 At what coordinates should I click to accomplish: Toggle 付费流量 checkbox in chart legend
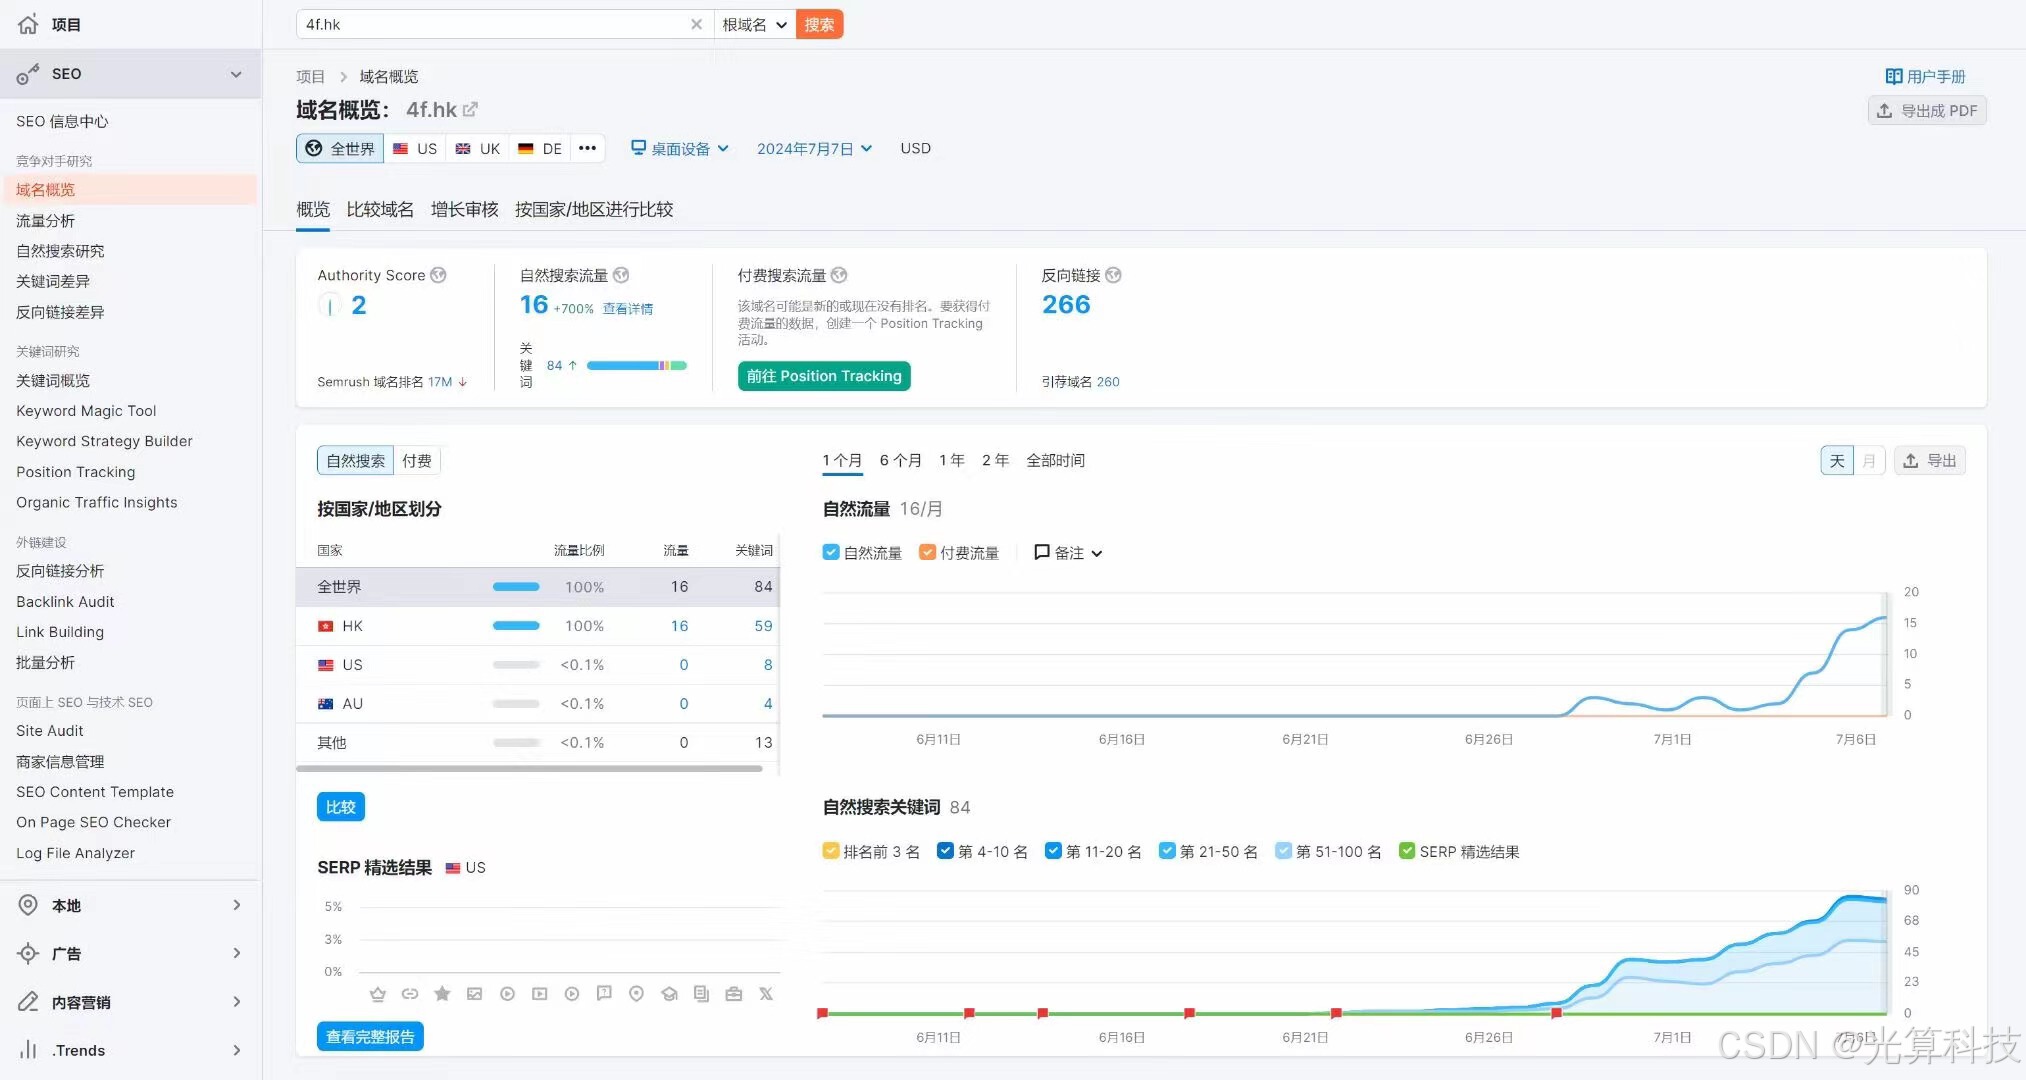pos(927,552)
